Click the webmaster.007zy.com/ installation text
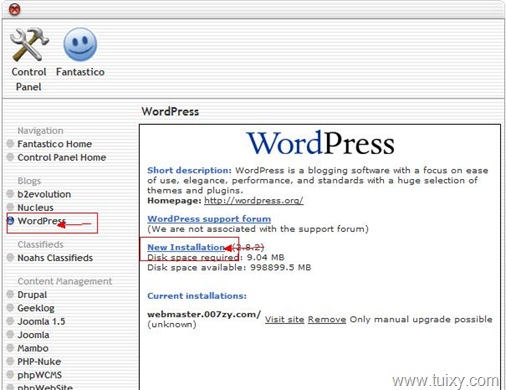 (204, 314)
